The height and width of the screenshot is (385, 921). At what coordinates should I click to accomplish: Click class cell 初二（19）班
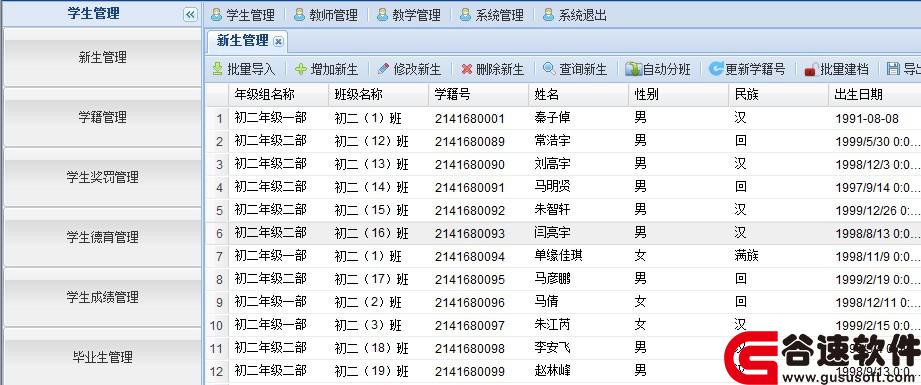pos(372,371)
